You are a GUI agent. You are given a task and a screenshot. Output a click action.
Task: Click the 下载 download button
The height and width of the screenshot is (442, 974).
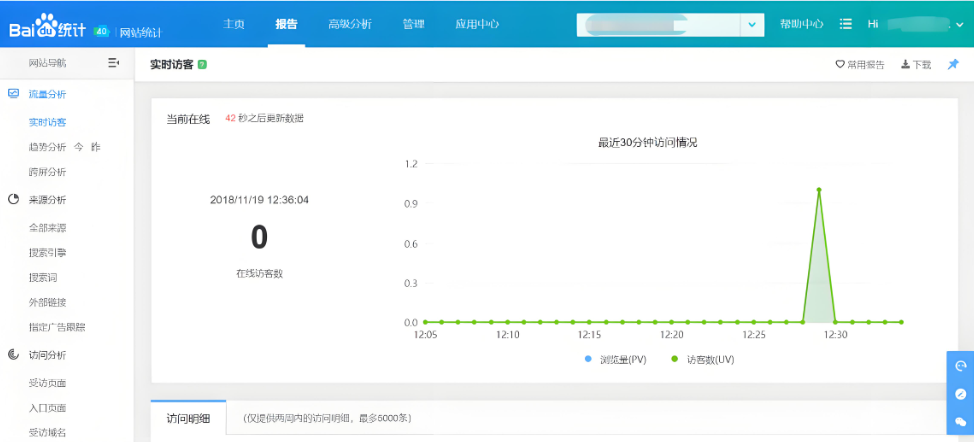[x=916, y=64]
